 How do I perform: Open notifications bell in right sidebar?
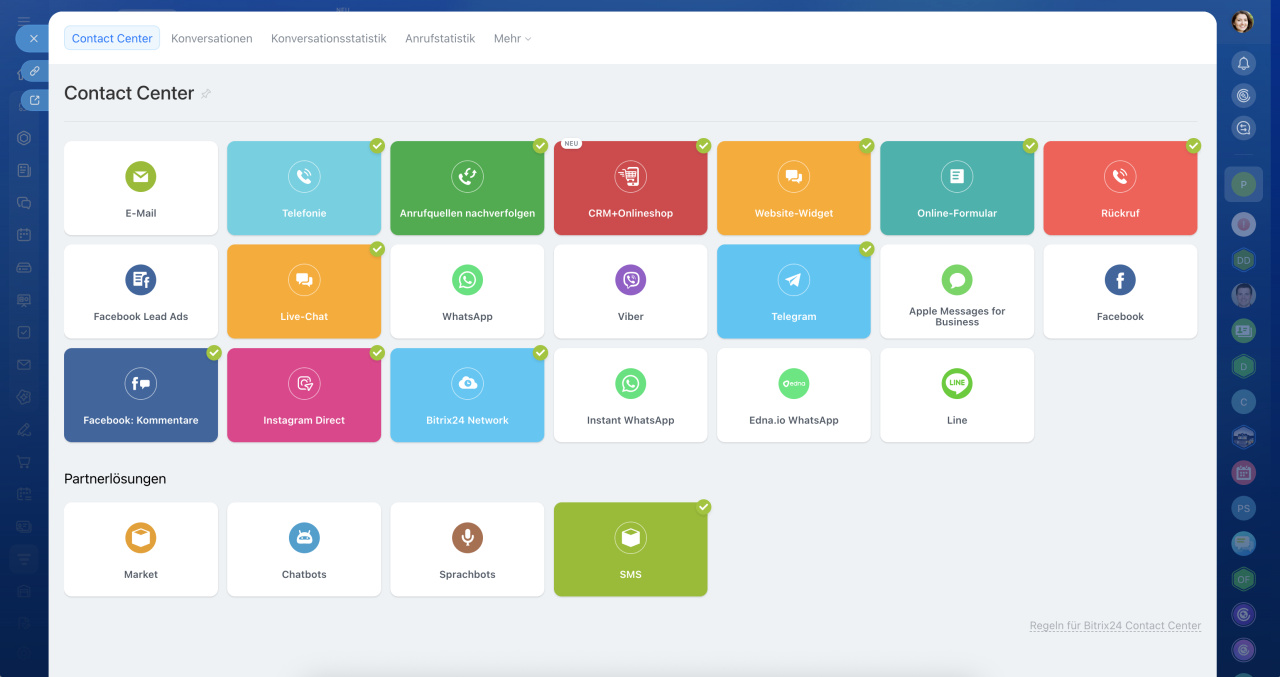[1243, 63]
